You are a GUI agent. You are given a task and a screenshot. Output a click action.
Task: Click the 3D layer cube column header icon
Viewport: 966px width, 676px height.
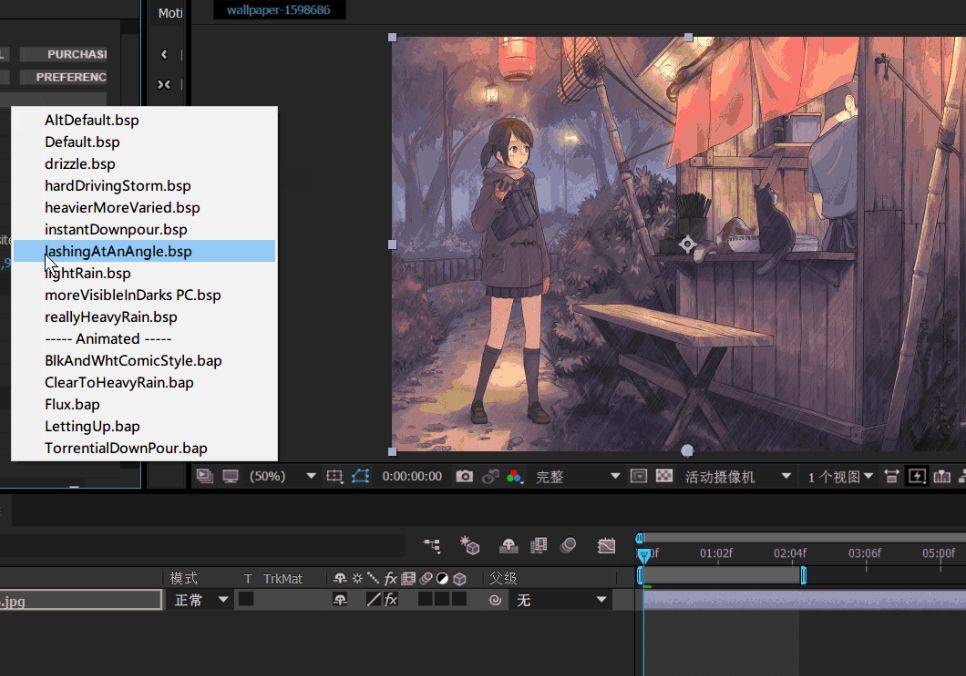pyautogui.click(x=460, y=579)
